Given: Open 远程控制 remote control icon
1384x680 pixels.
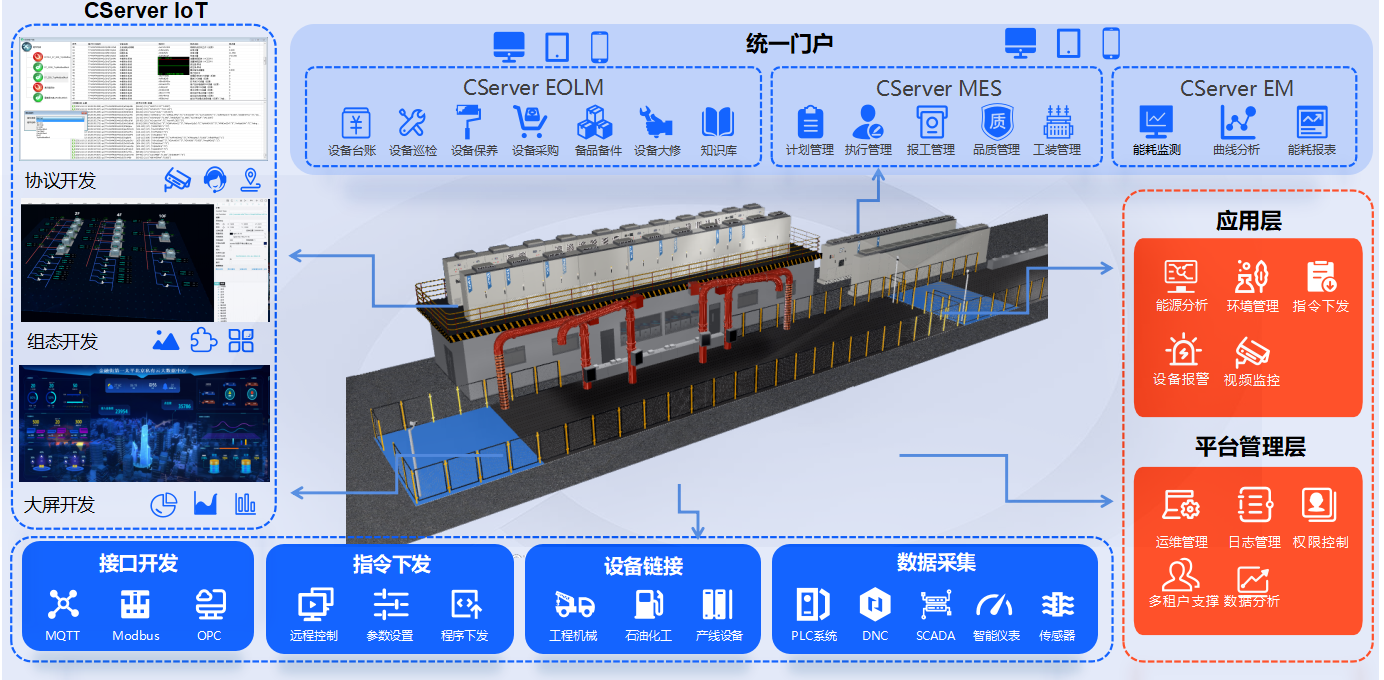Looking at the screenshot, I should (314, 604).
